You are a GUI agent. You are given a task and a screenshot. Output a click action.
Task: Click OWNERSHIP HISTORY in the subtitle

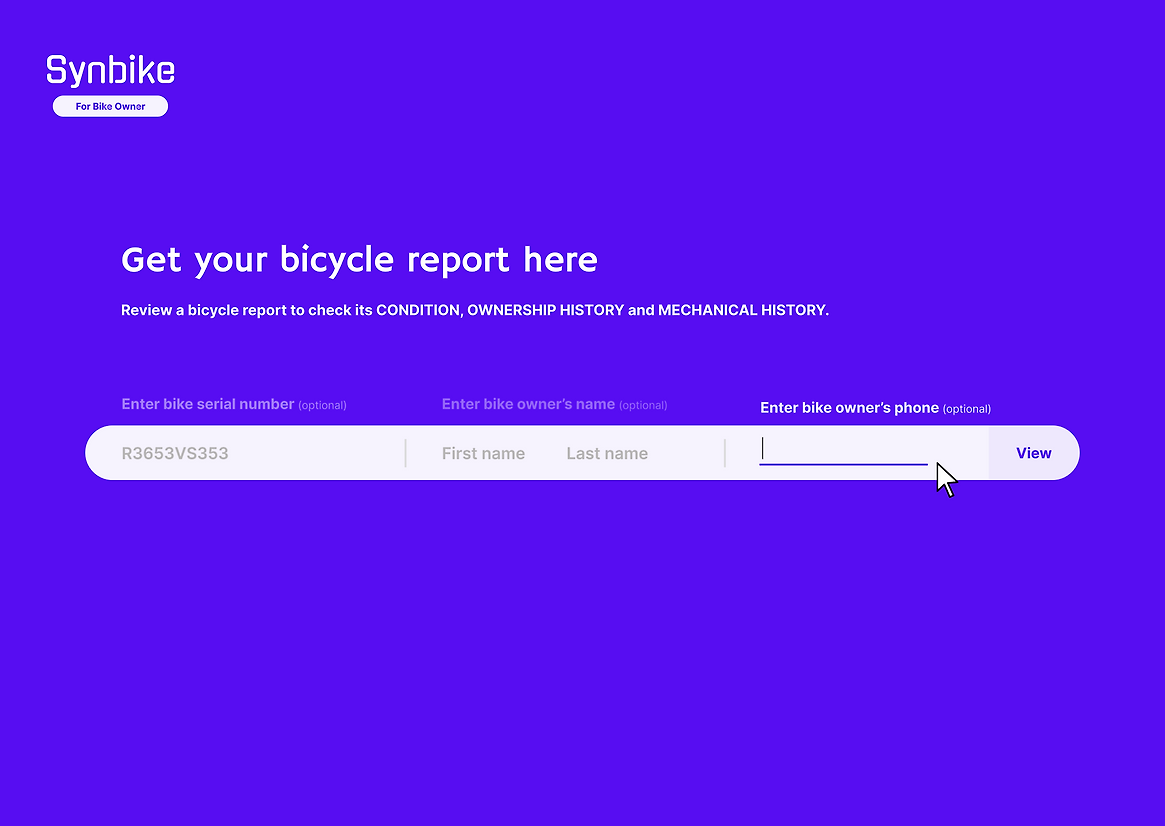(545, 310)
